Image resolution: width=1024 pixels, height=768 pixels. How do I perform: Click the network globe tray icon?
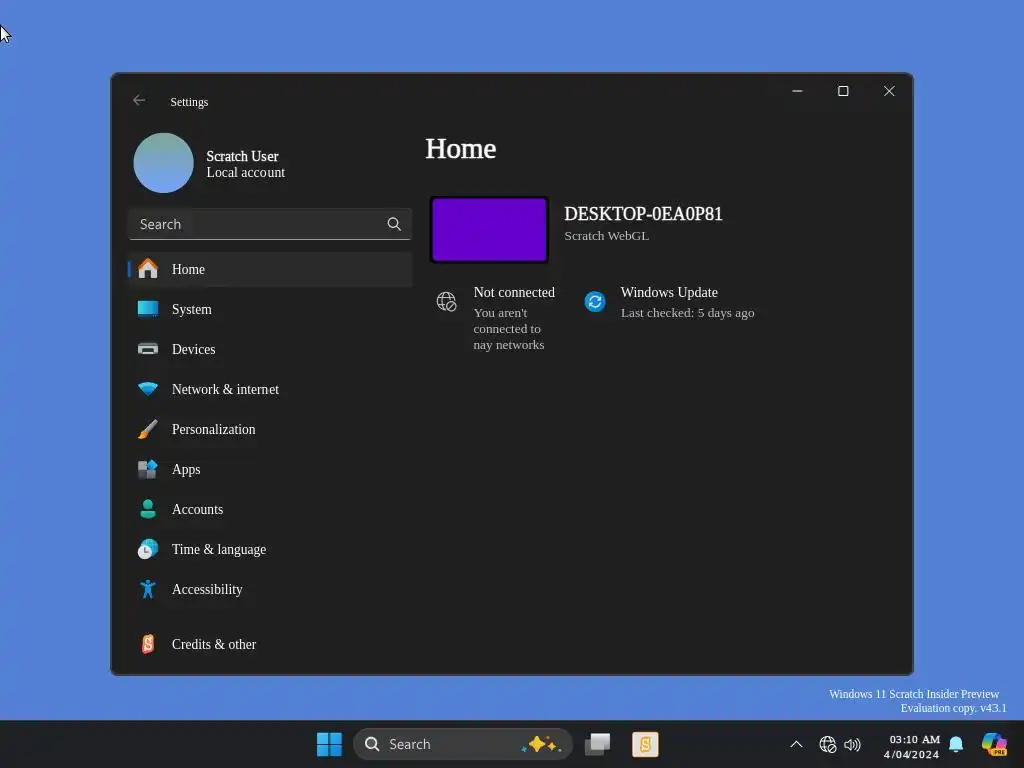pyautogui.click(x=827, y=744)
